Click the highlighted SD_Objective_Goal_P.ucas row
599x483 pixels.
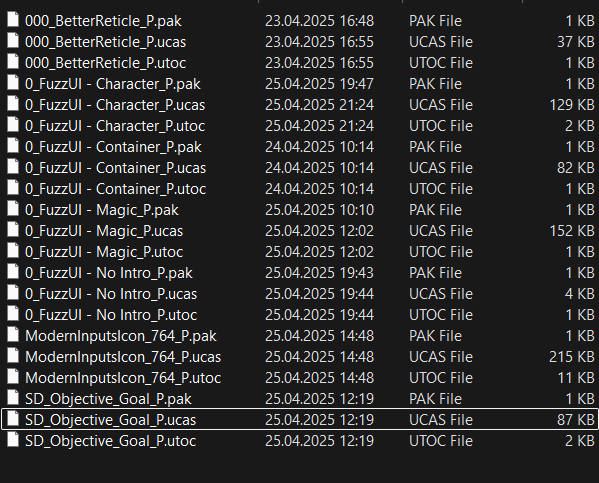[x=300, y=419]
